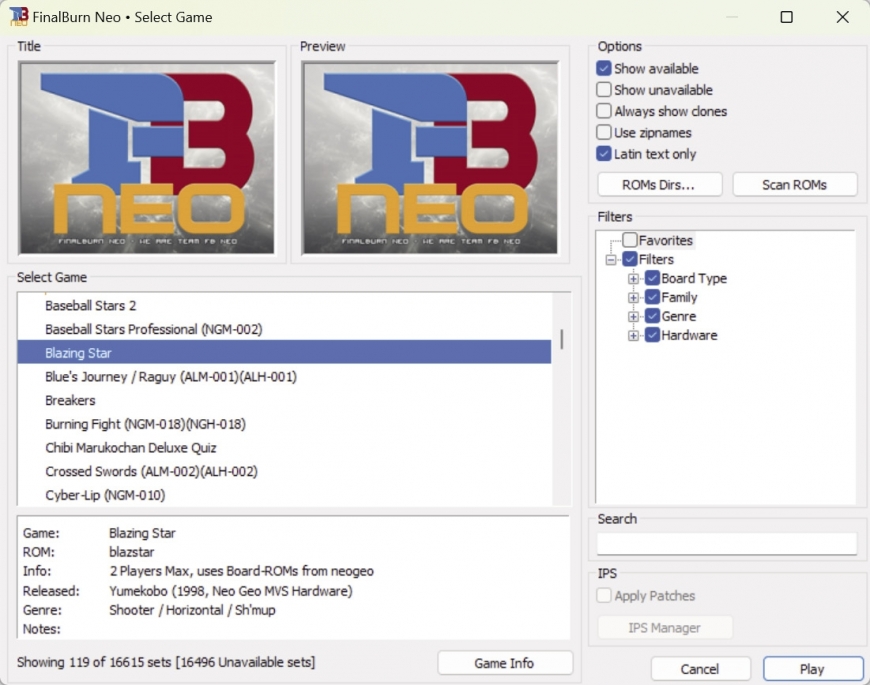This screenshot has height=685, width=870.
Task: Uncheck the Board Type filter checkbox
Action: coord(652,278)
